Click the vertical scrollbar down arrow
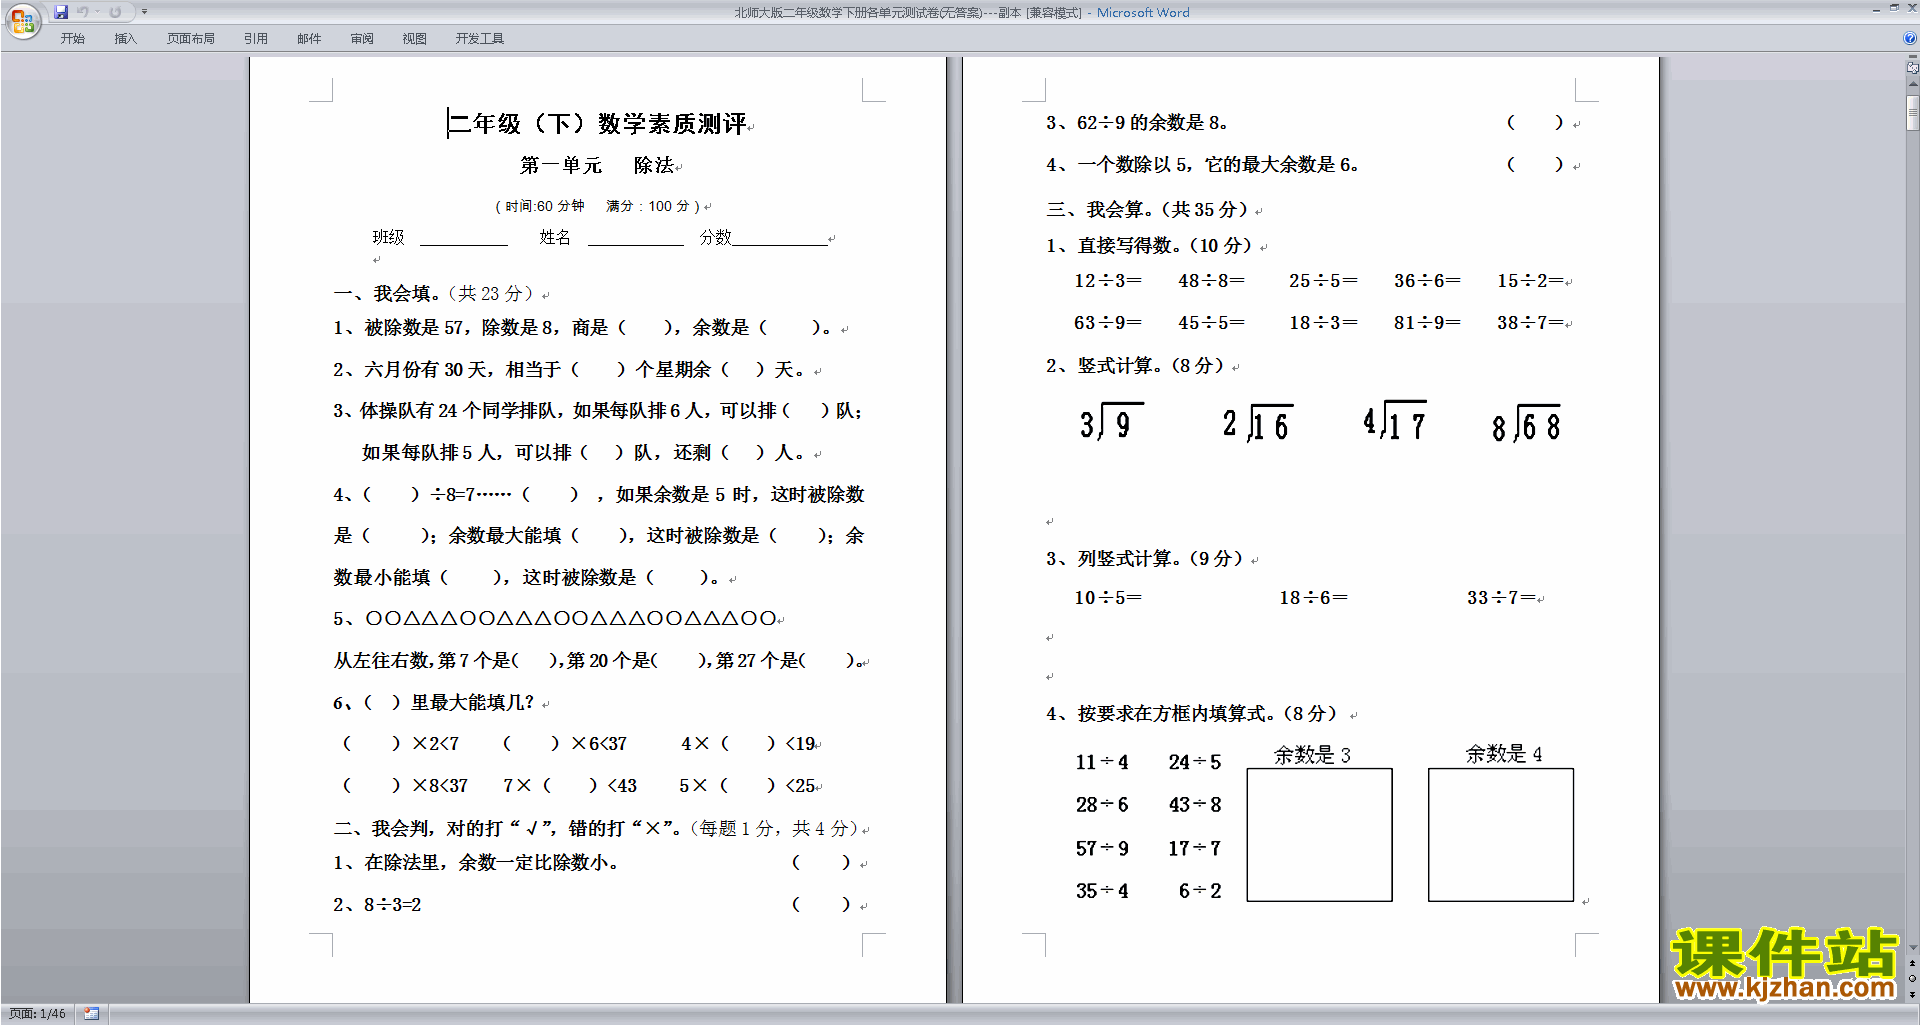Image resolution: width=1920 pixels, height=1025 pixels. coord(1912,947)
